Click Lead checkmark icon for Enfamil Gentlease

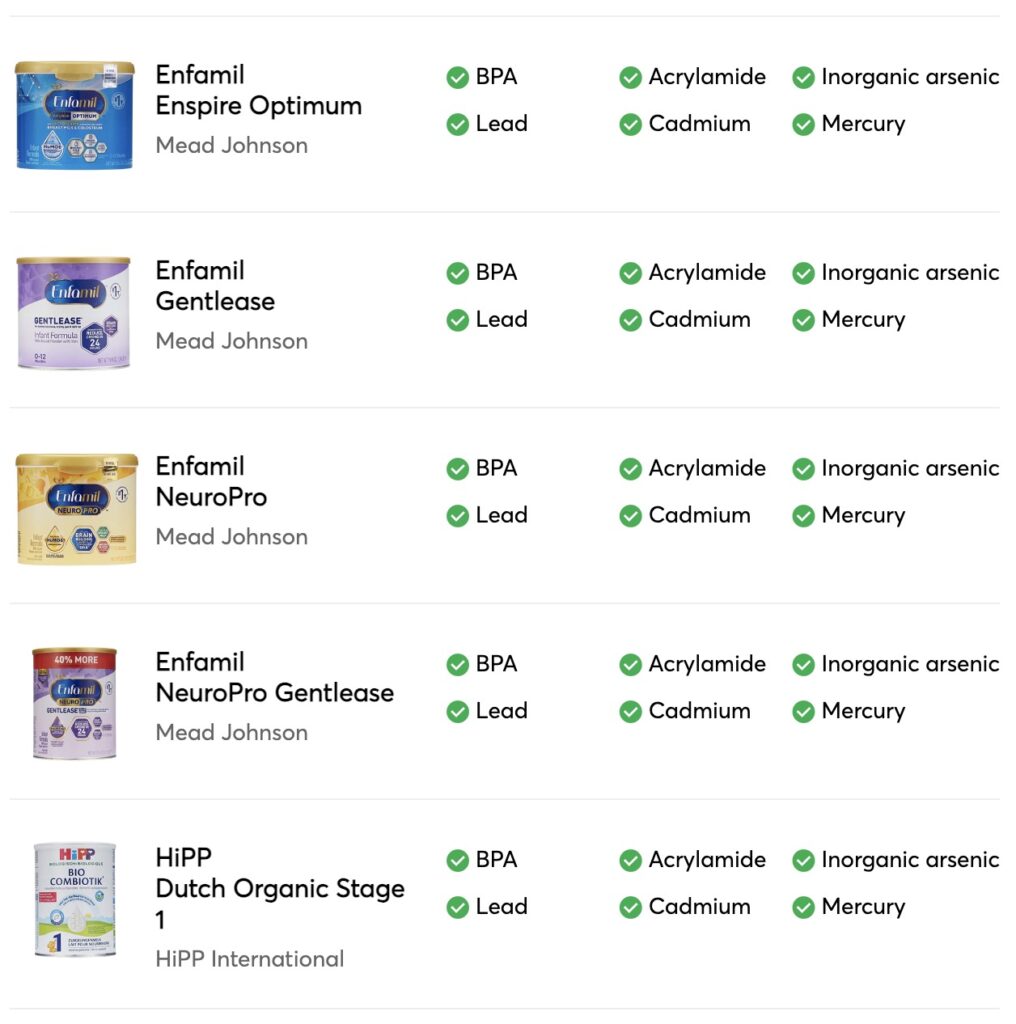(457, 320)
